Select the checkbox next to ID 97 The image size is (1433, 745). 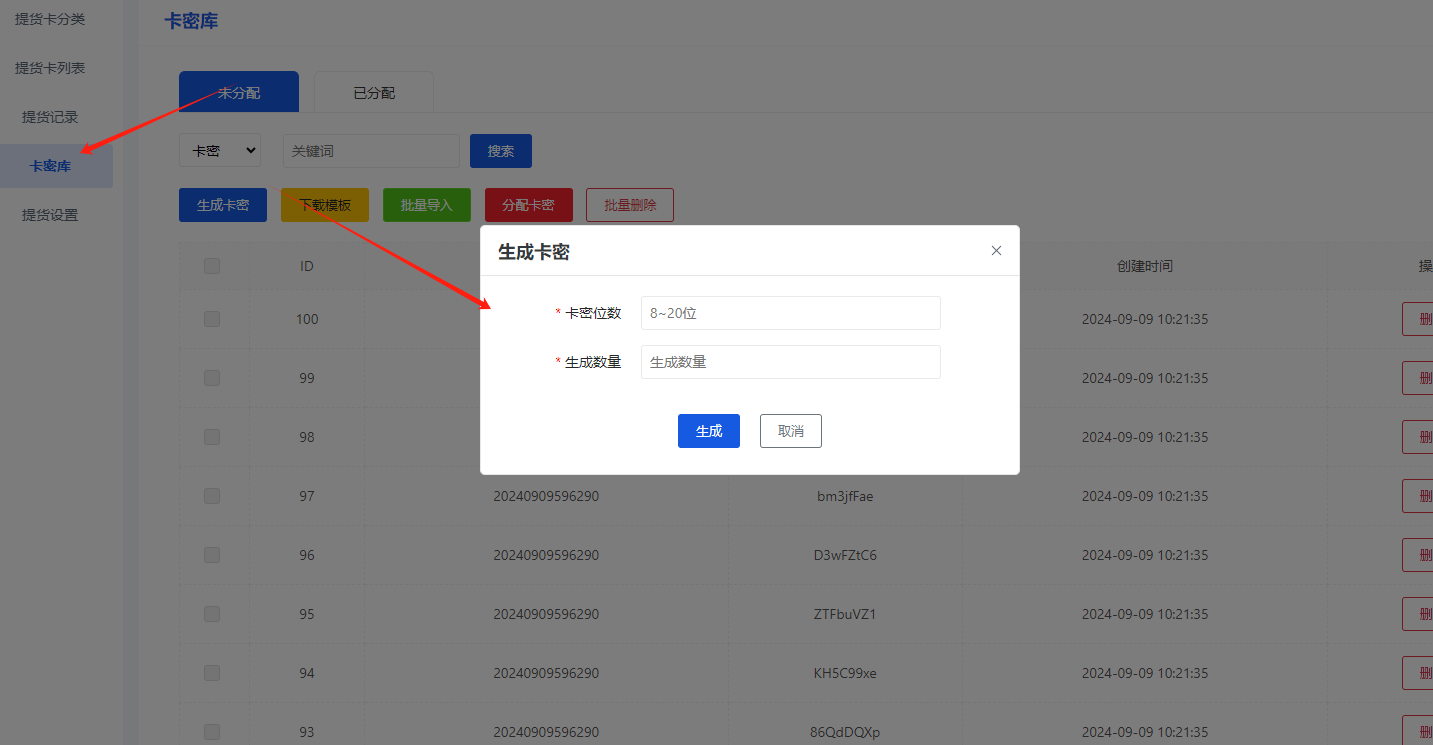211,495
